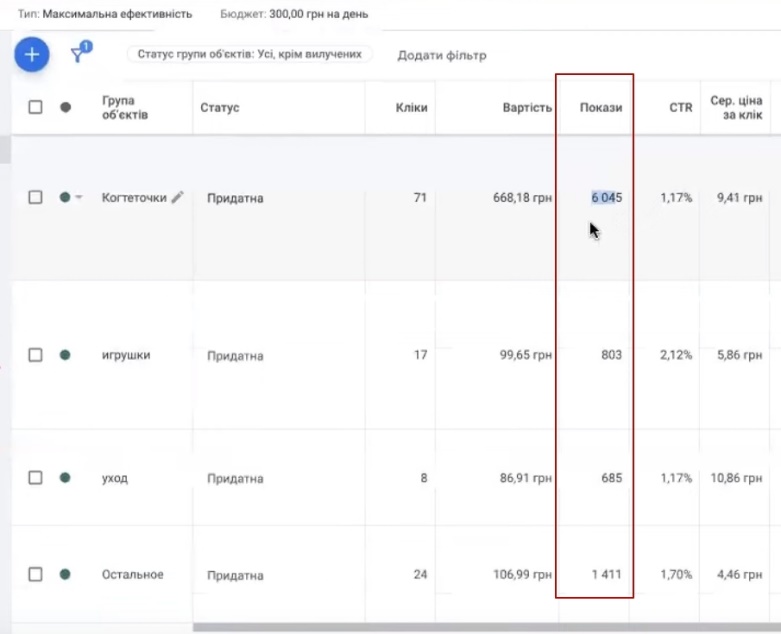The image size is (781, 634).
Task: Open the Остальное asset group link
Action: click(x=132, y=575)
